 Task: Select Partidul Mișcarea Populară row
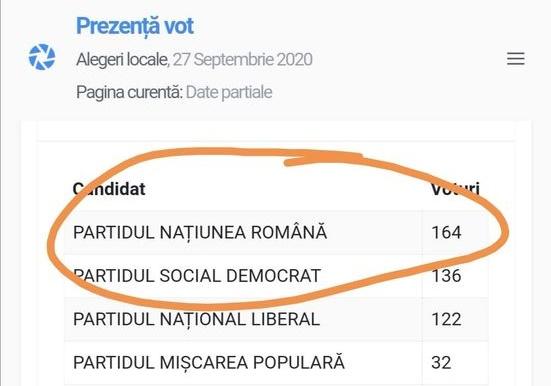276,363
